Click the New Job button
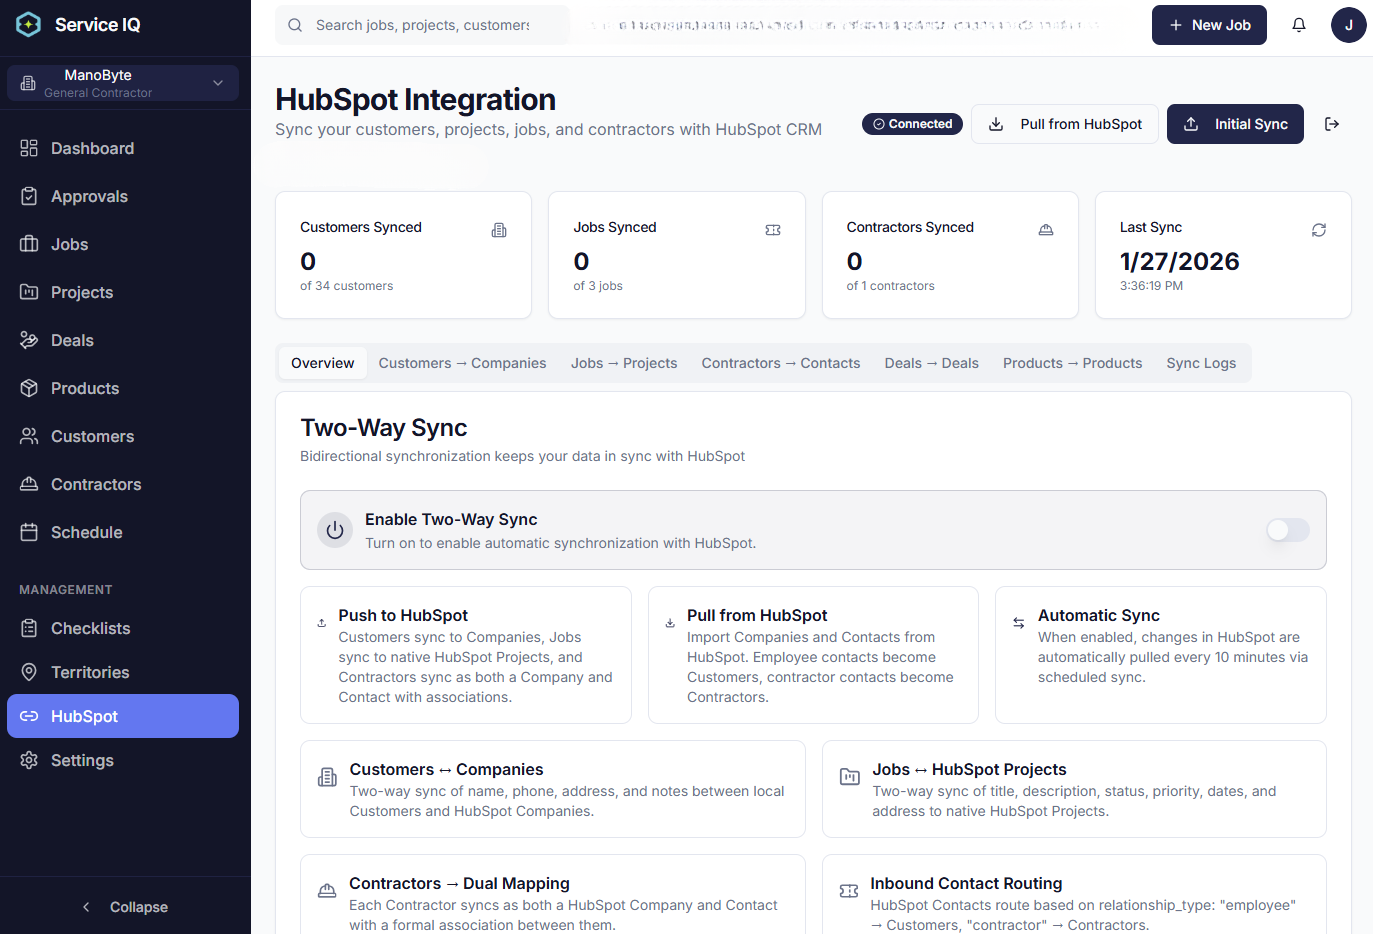The height and width of the screenshot is (934, 1373). 1209,25
